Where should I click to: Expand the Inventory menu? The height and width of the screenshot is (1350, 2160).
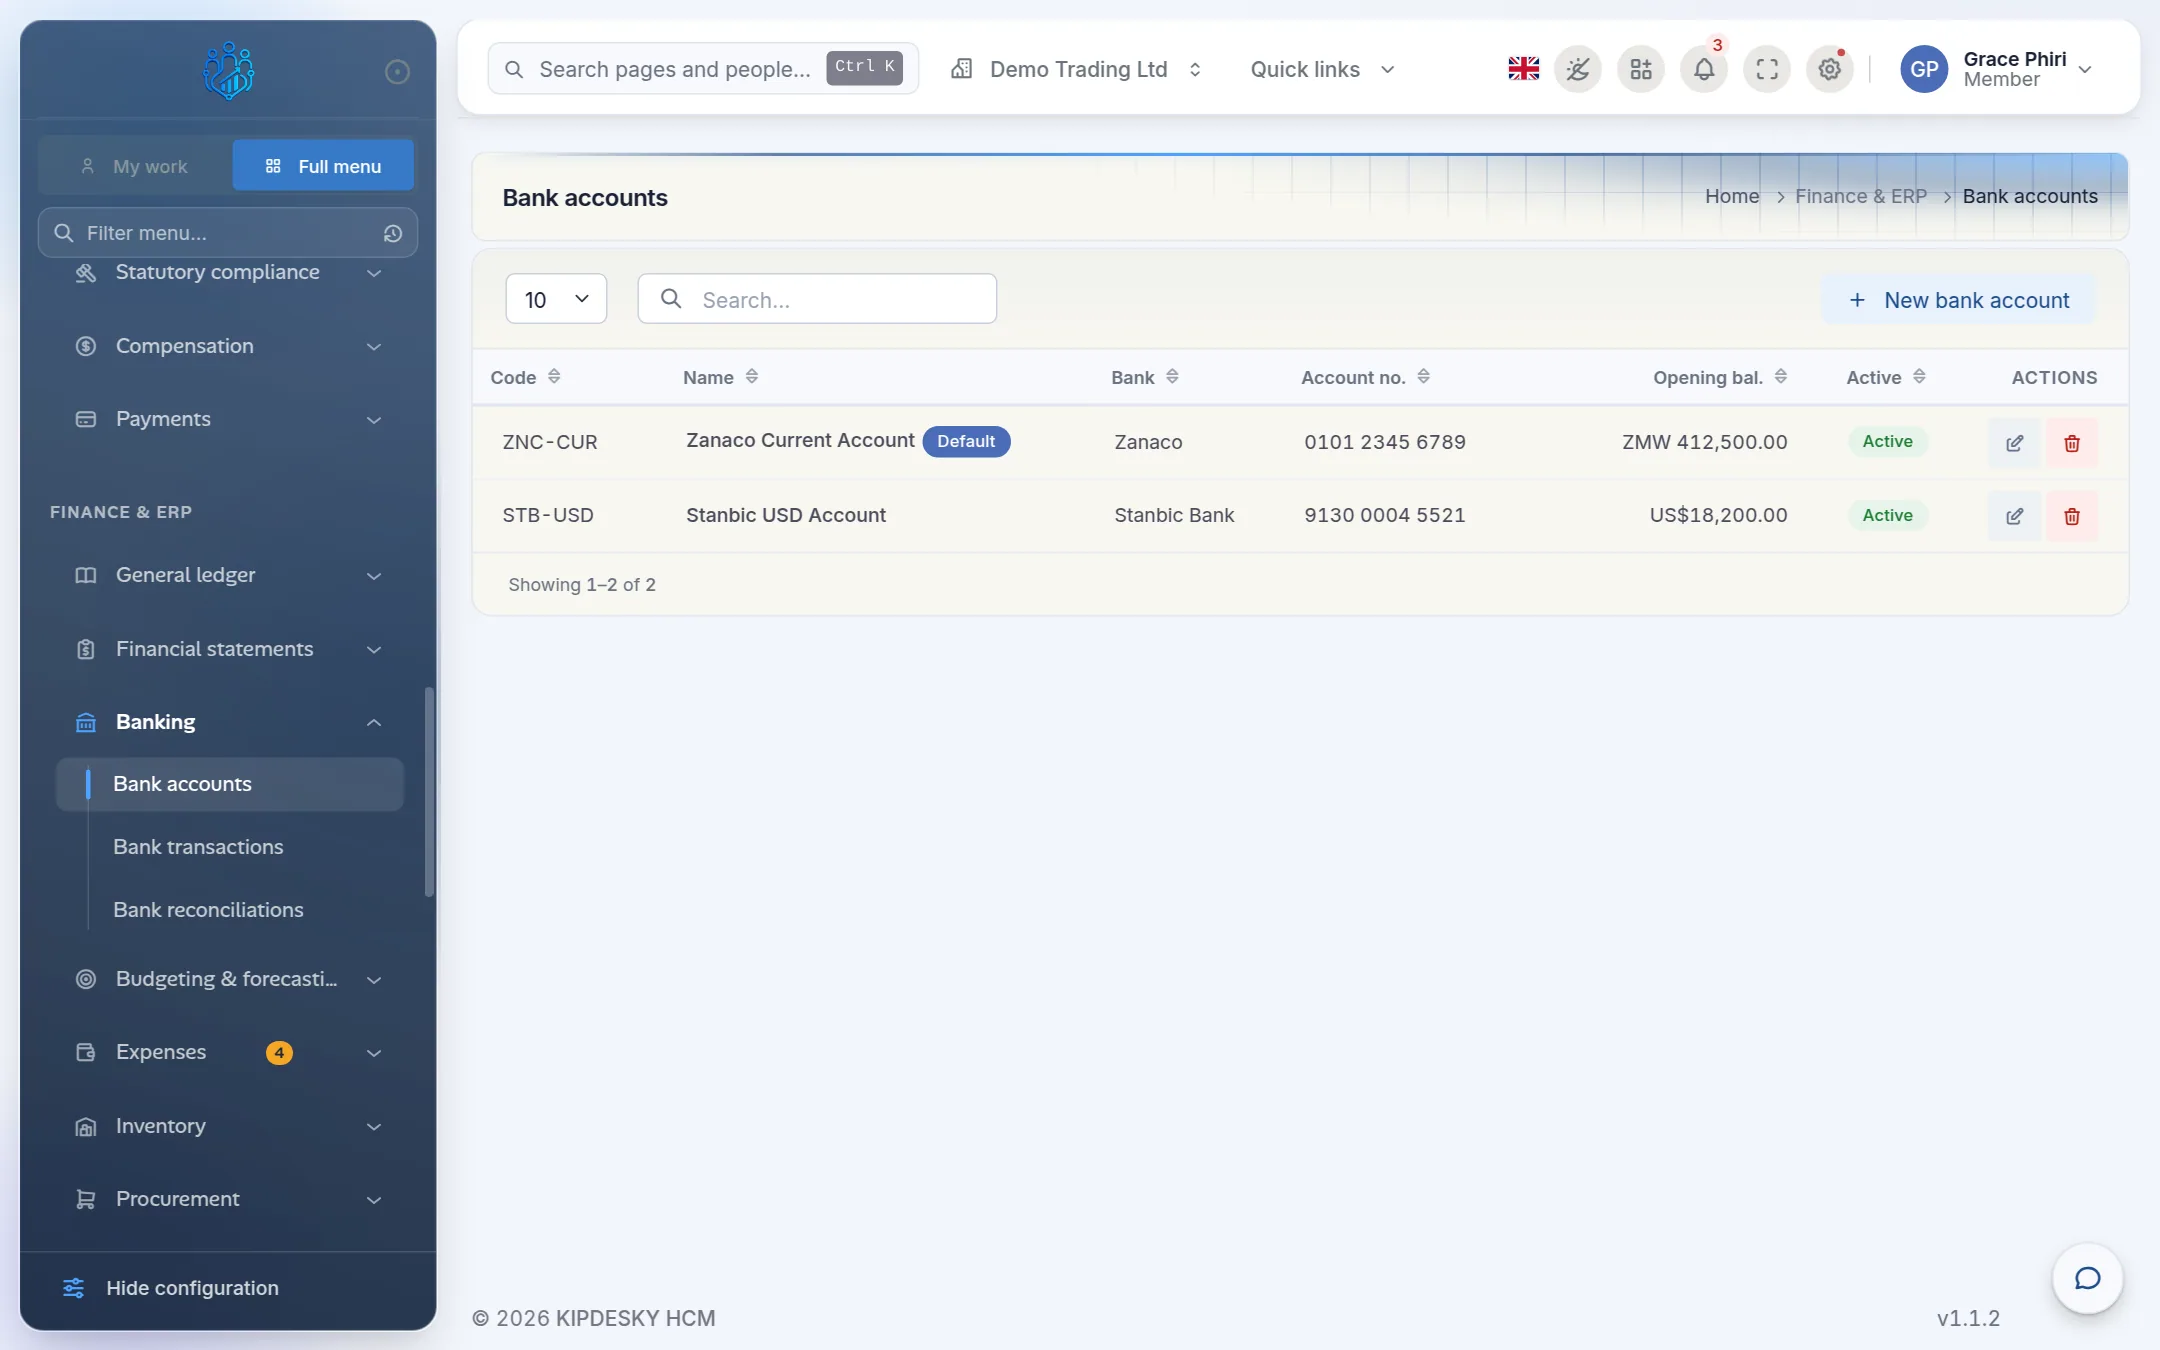coord(229,1126)
